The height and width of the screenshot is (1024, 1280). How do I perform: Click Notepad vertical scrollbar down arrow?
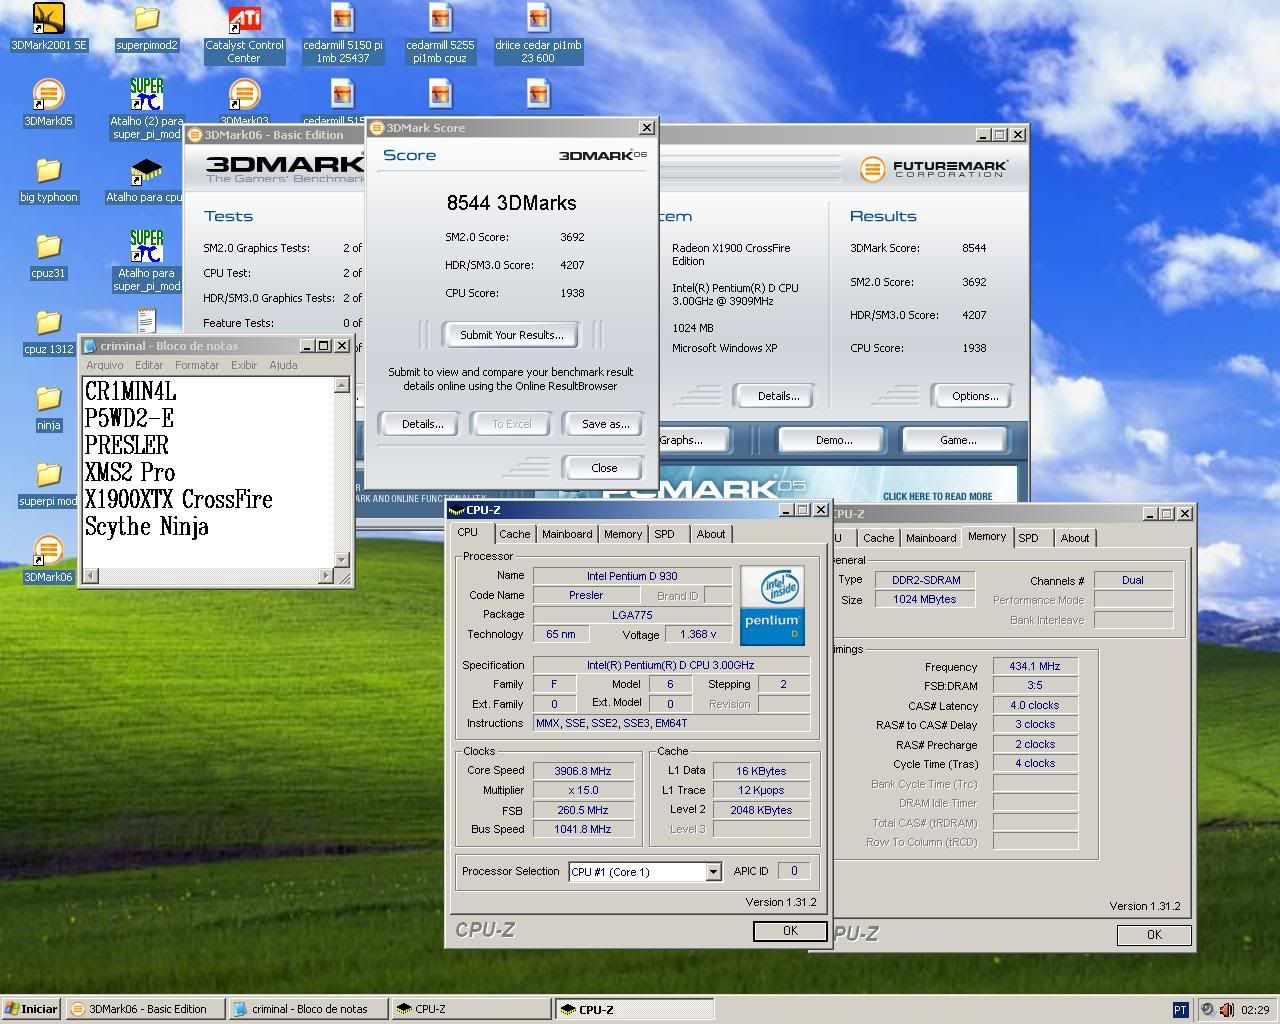pos(342,560)
